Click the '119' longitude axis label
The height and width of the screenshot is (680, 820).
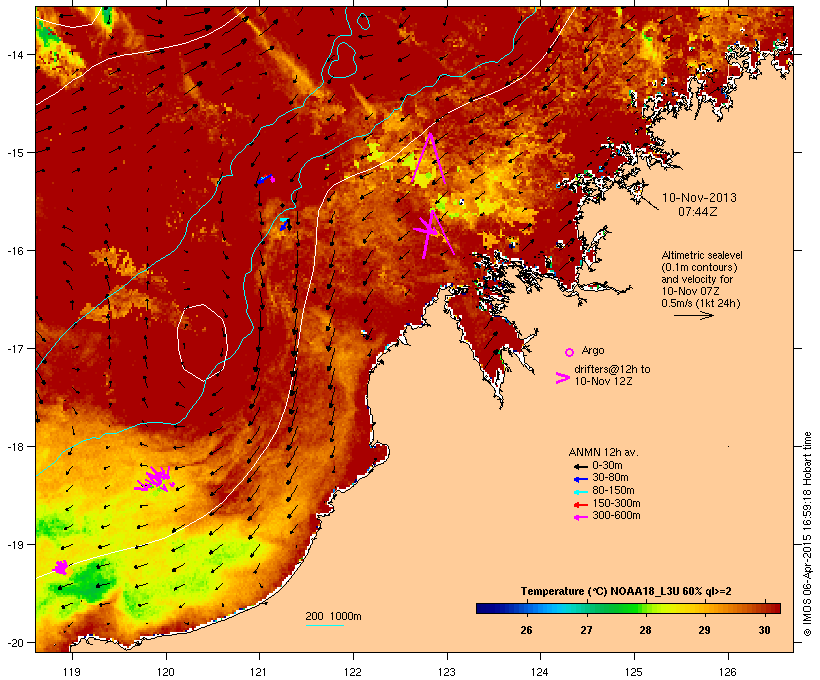pyautogui.click(x=72, y=672)
